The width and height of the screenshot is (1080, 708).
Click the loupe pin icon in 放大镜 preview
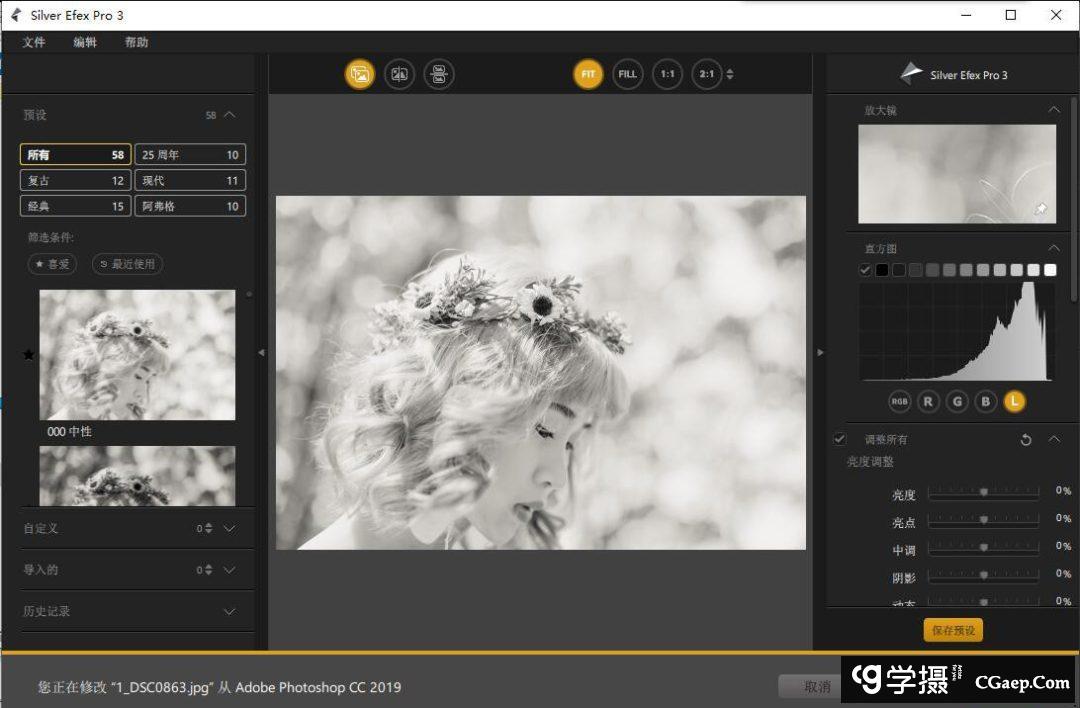pos(1040,209)
